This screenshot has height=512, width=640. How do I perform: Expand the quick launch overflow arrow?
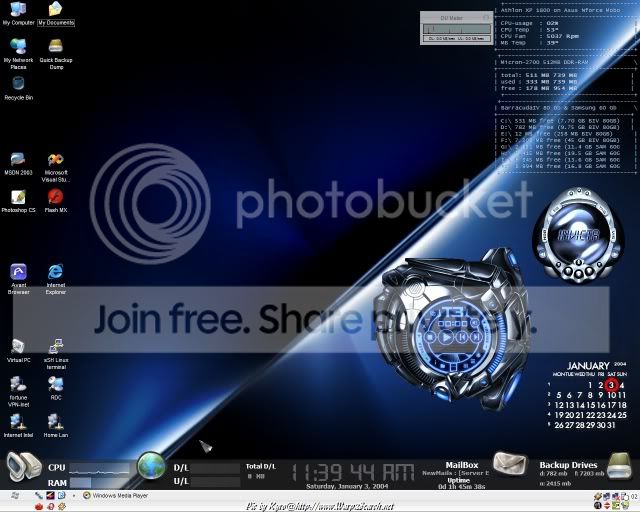click(74, 496)
